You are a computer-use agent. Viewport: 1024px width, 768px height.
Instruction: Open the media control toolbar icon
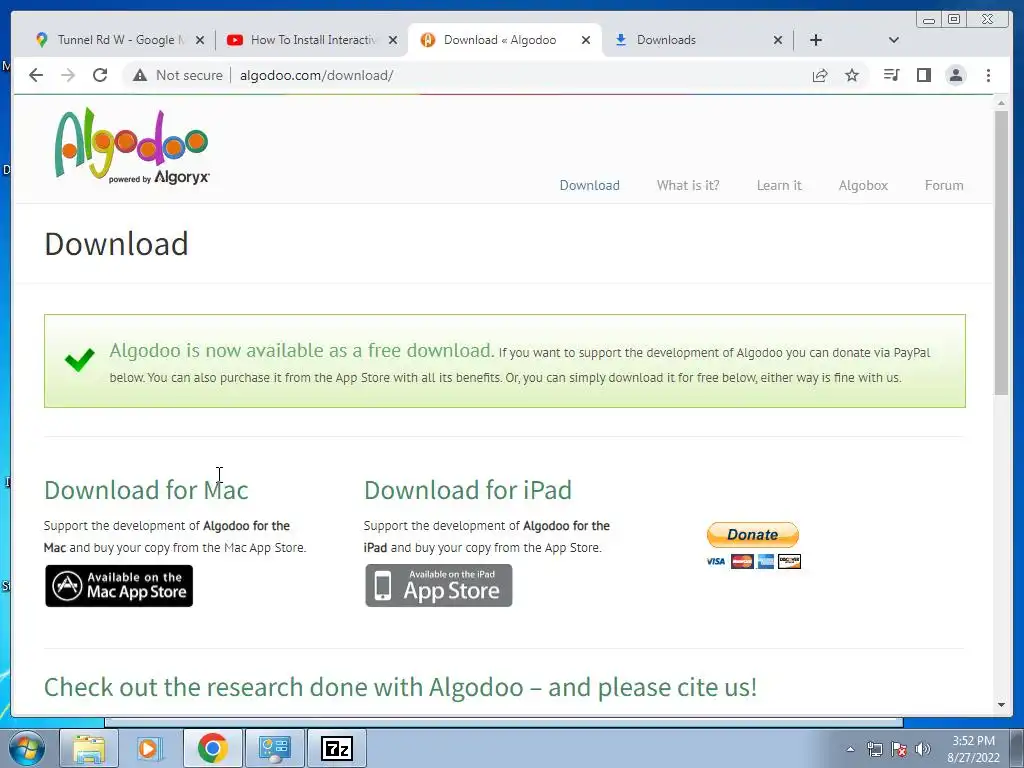click(891, 75)
